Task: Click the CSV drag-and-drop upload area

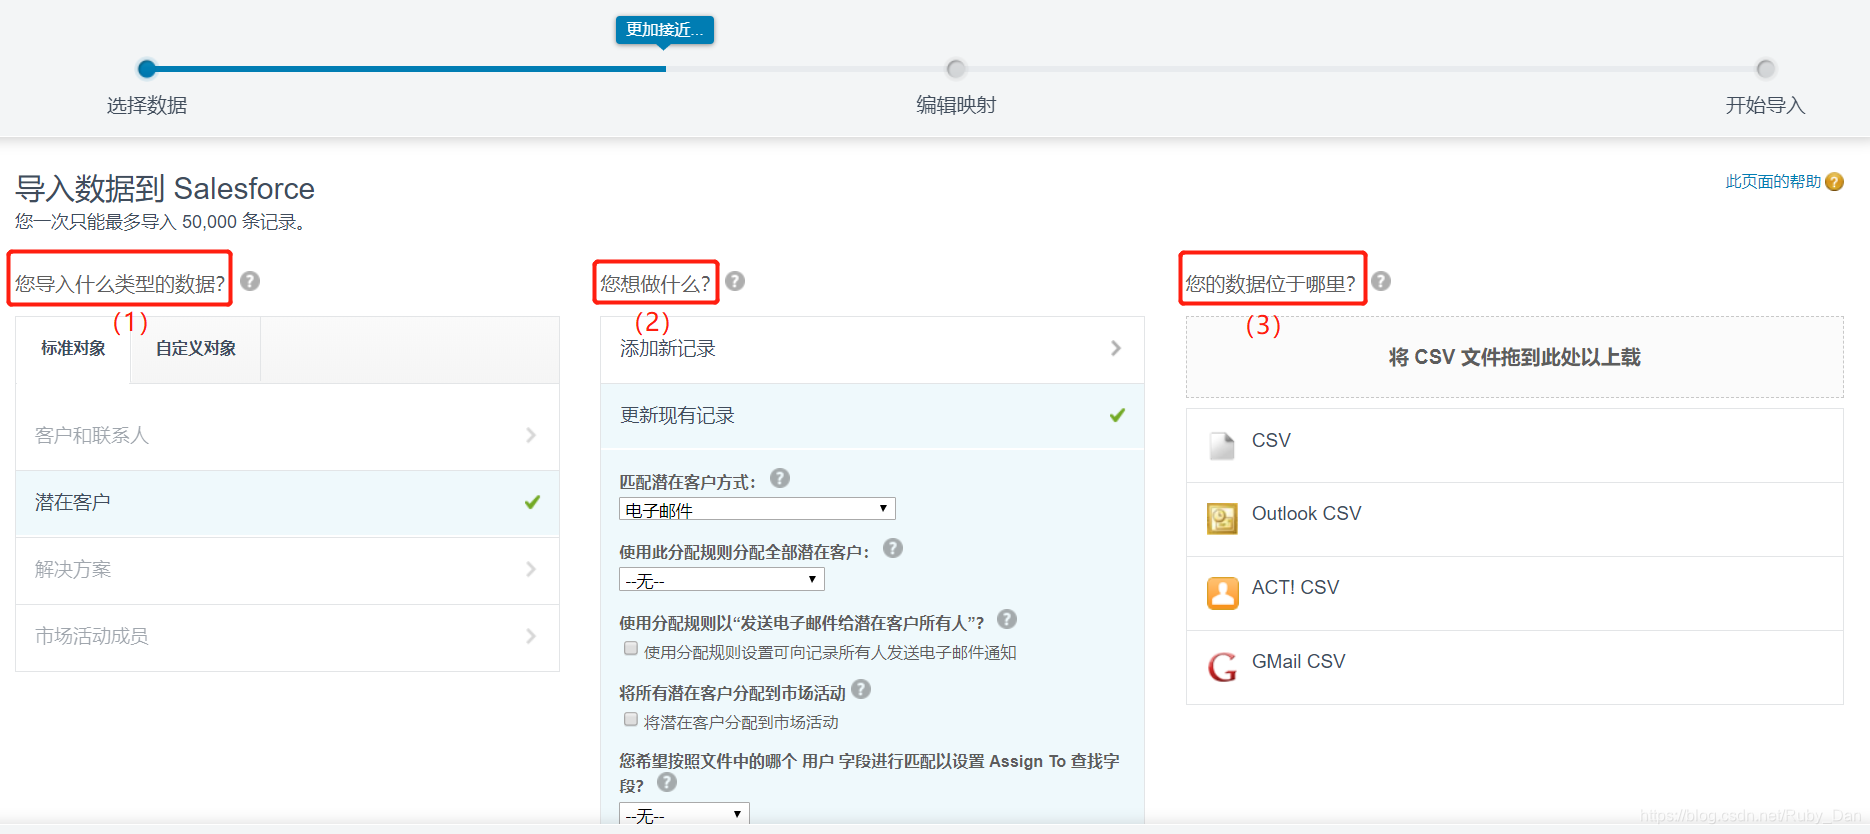Action: point(1514,357)
